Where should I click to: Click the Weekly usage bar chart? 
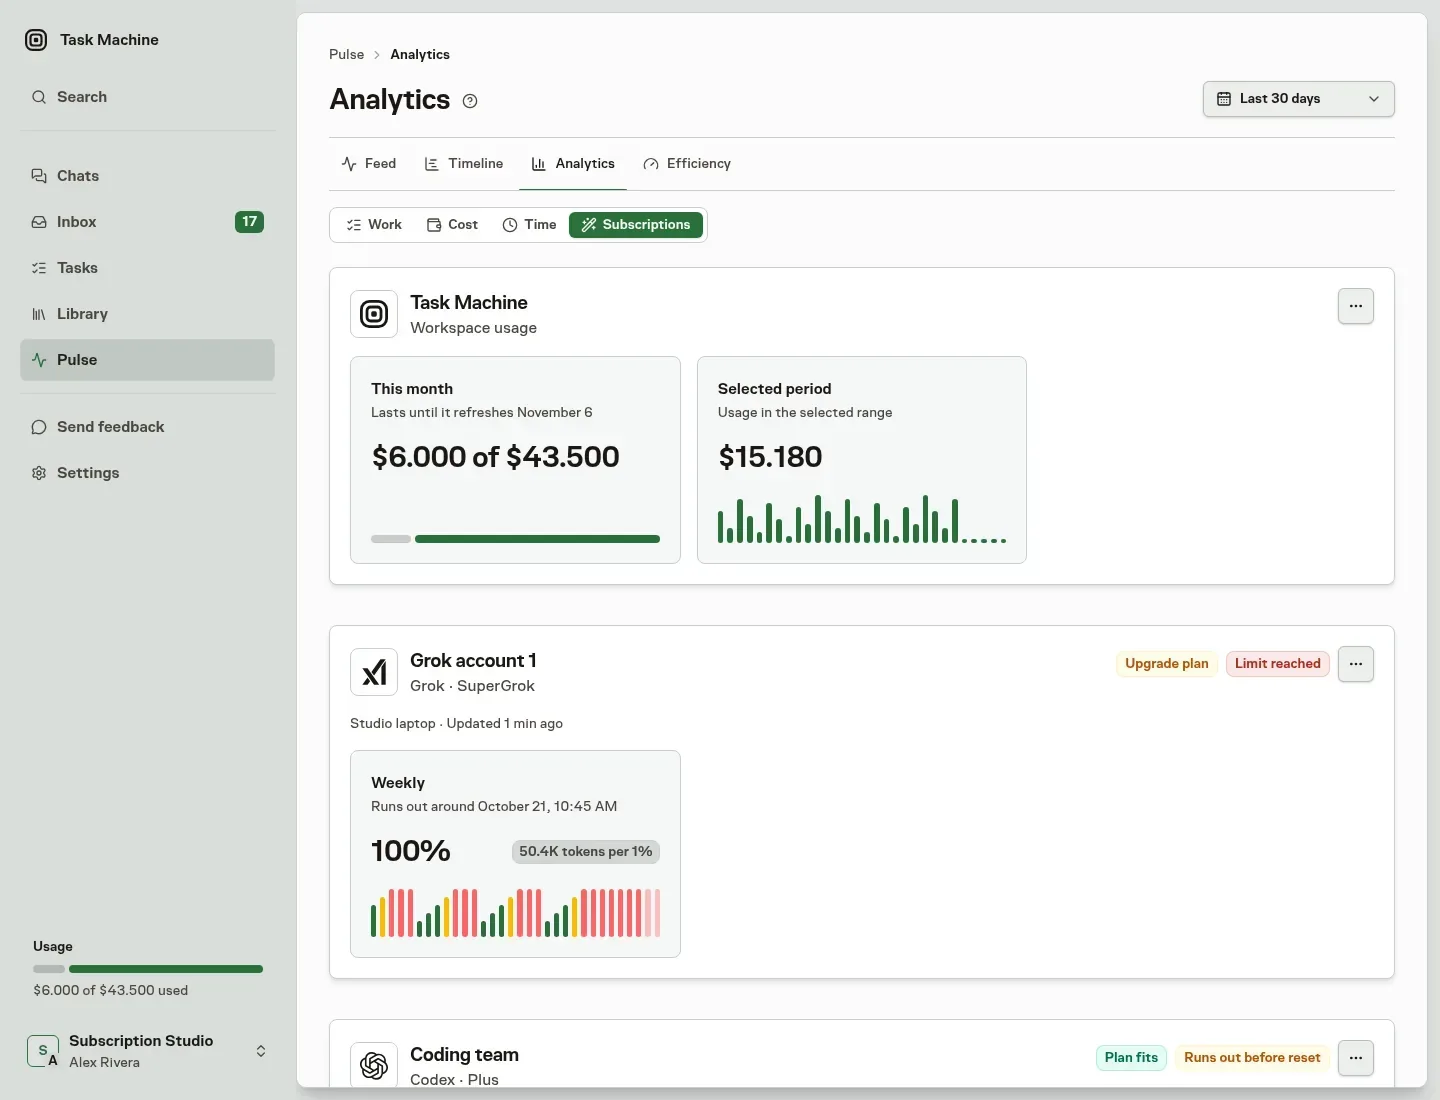point(515,913)
